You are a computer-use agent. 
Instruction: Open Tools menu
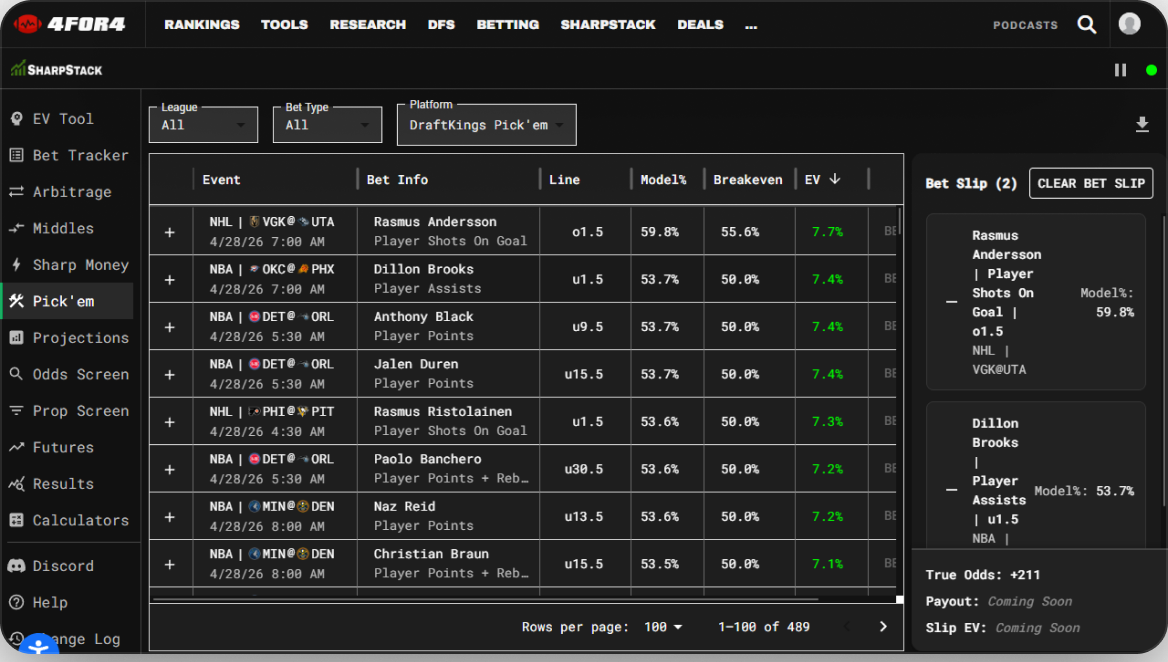coord(285,25)
